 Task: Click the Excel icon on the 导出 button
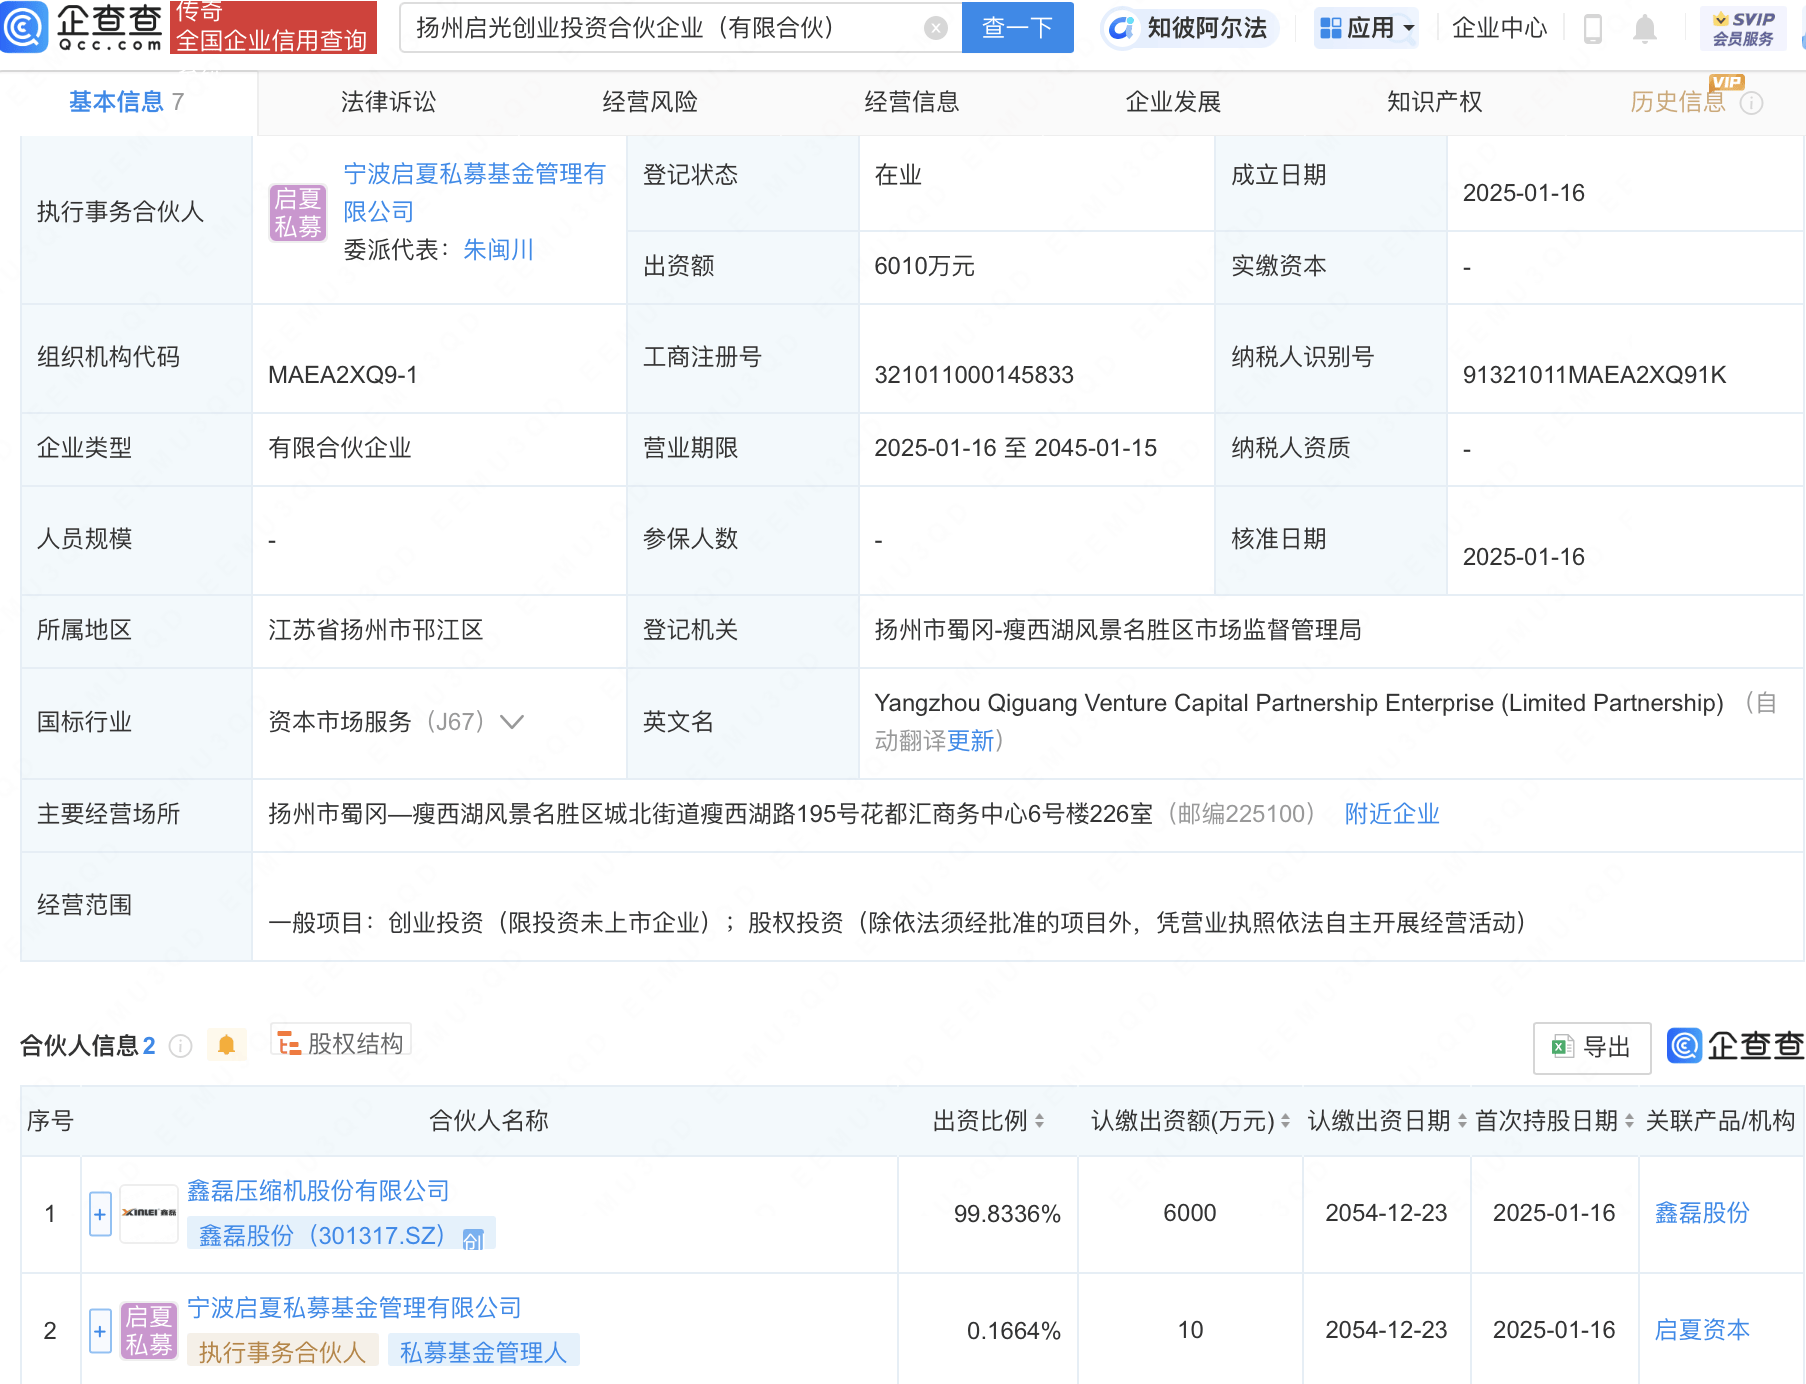[1563, 1046]
